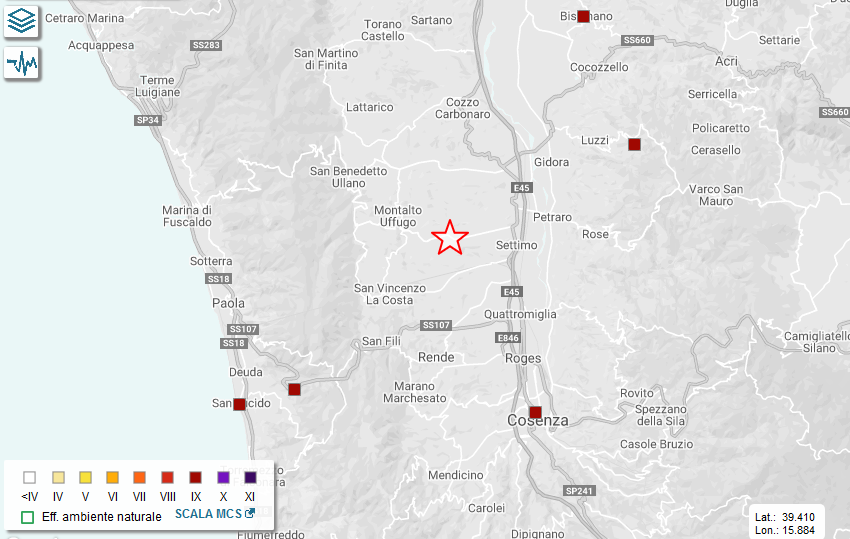Click the intensity square at San Lucido
Image resolution: width=850 pixels, height=539 pixels.
pos(239,404)
